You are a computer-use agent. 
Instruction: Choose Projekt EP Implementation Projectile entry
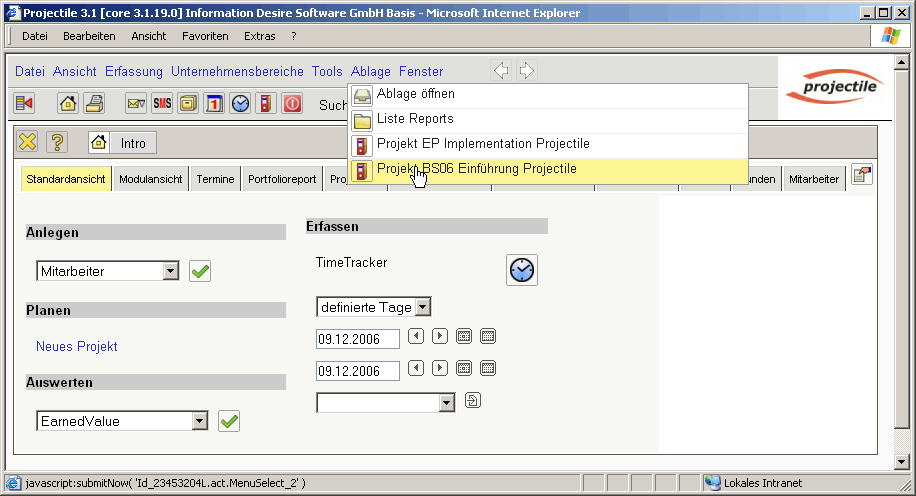(549, 146)
